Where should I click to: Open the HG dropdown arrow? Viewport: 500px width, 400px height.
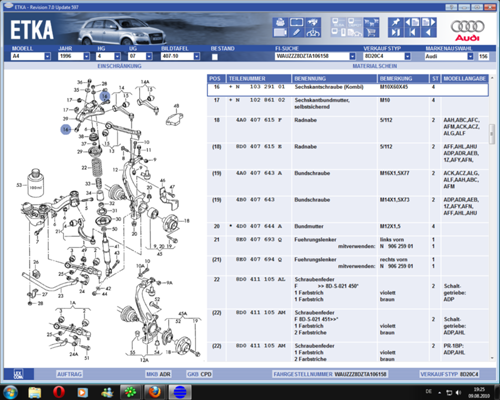[x=117, y=56]
